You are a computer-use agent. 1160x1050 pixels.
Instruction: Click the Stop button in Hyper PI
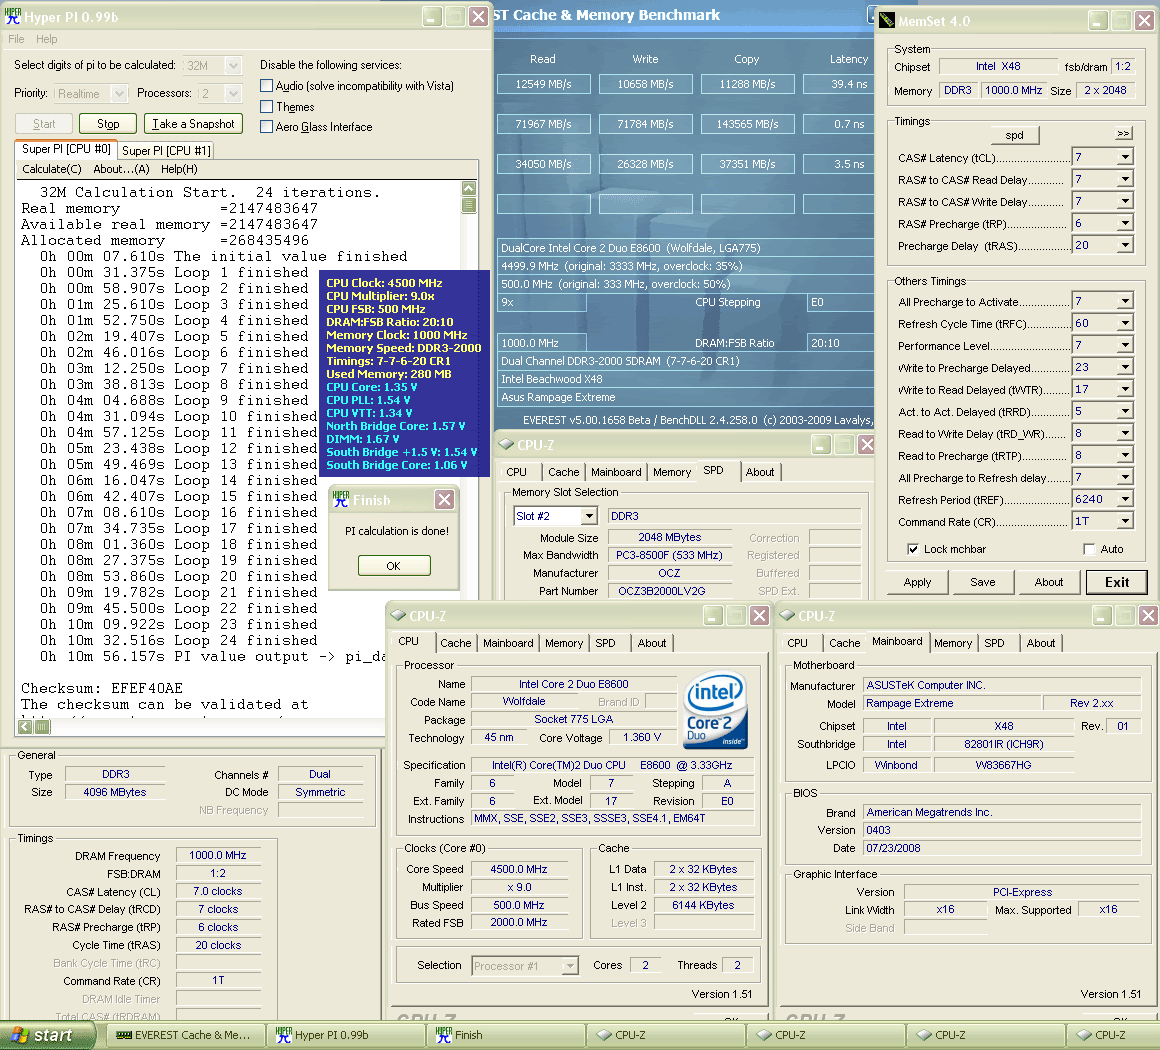[x=108, y=124]
